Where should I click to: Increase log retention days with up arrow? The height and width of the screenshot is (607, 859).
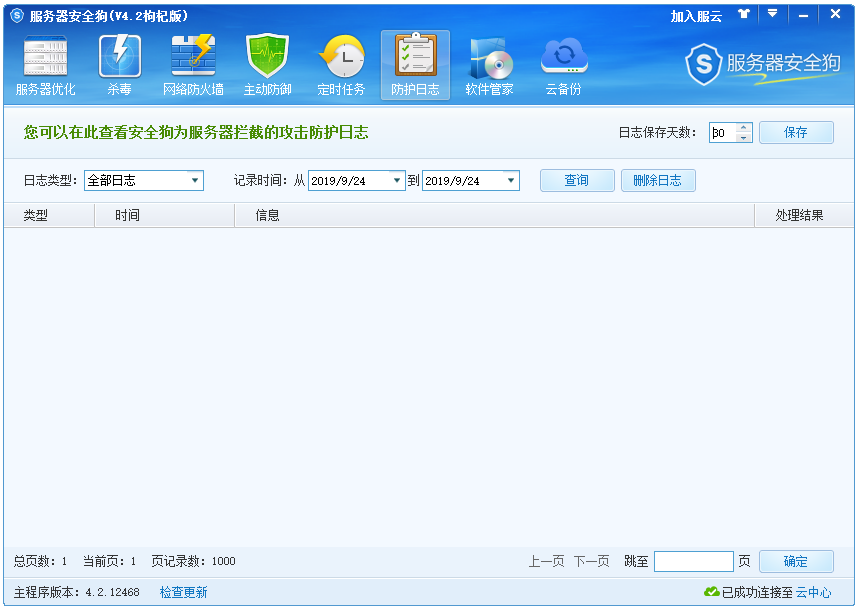click(743, 127)
